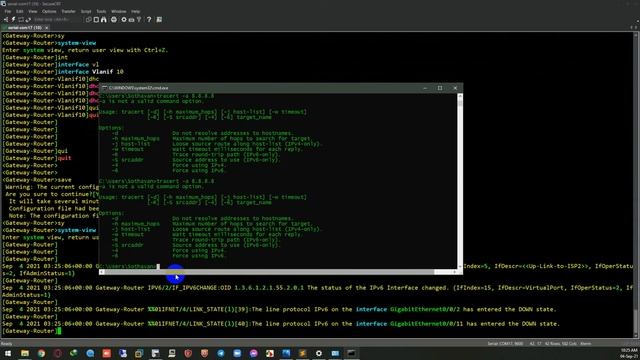The height and width of the screenshot is (360, 640).
Task: Close the cmd.exe window
Action: [x=455, y=88]
